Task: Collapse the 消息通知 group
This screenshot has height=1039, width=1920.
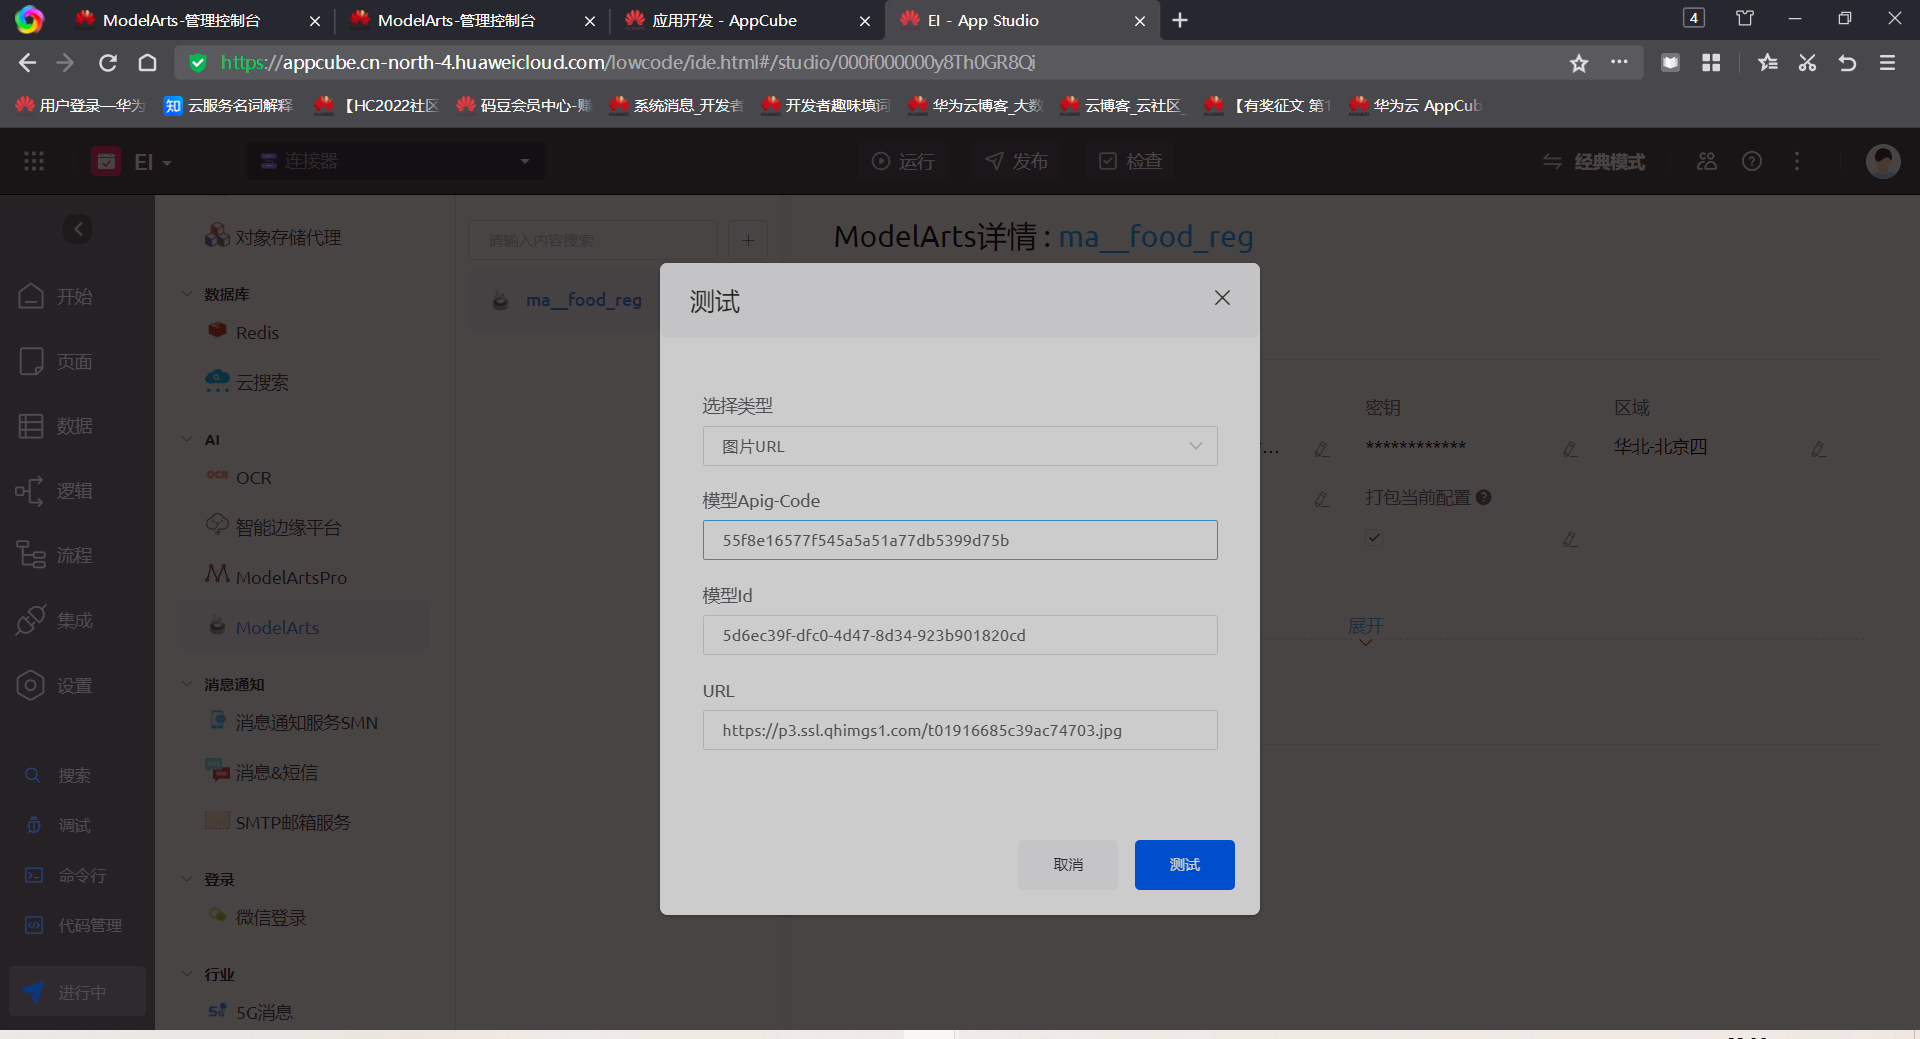Action: 186,684
